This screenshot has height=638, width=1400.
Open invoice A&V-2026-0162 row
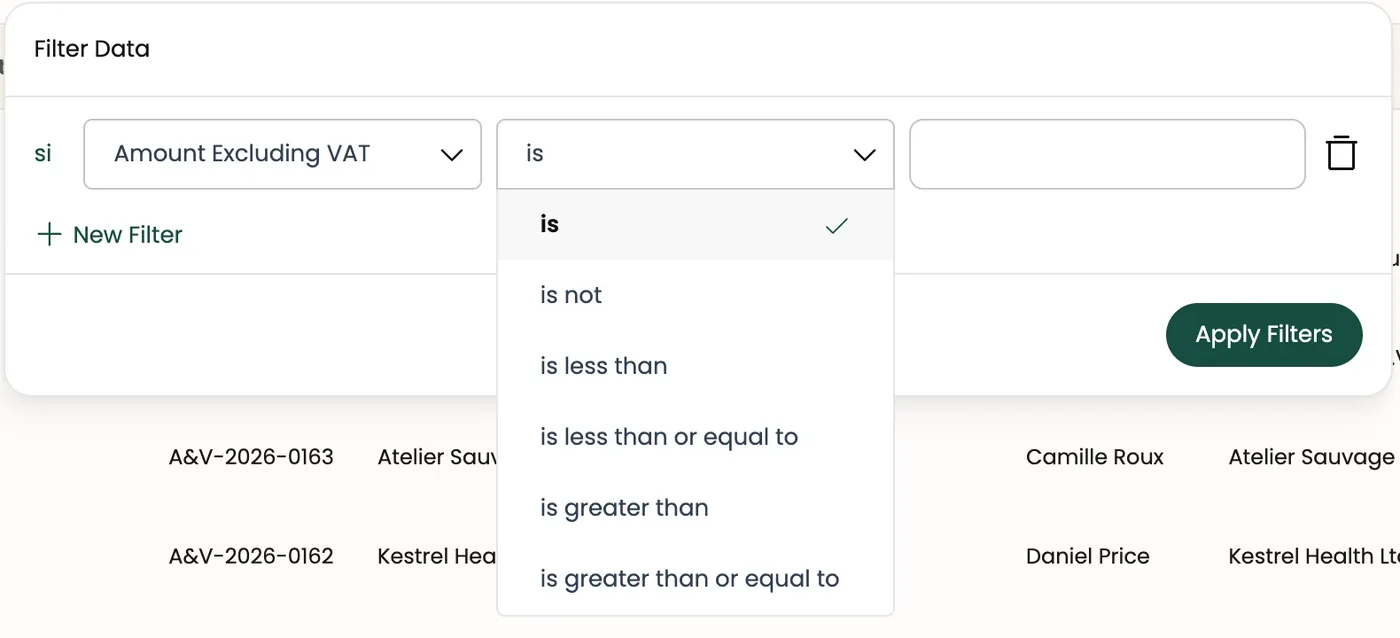click(x=251, y=556)
